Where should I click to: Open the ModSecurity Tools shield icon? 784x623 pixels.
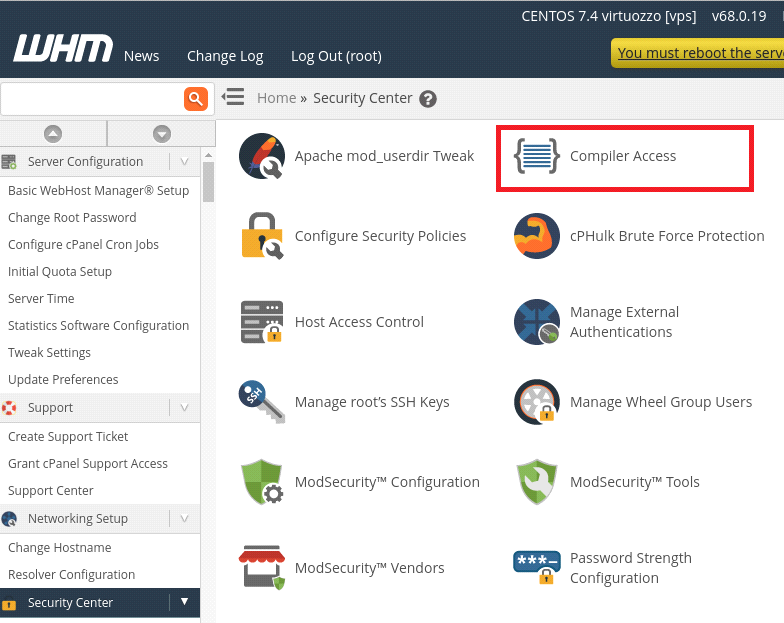click(x=536, y=482)
